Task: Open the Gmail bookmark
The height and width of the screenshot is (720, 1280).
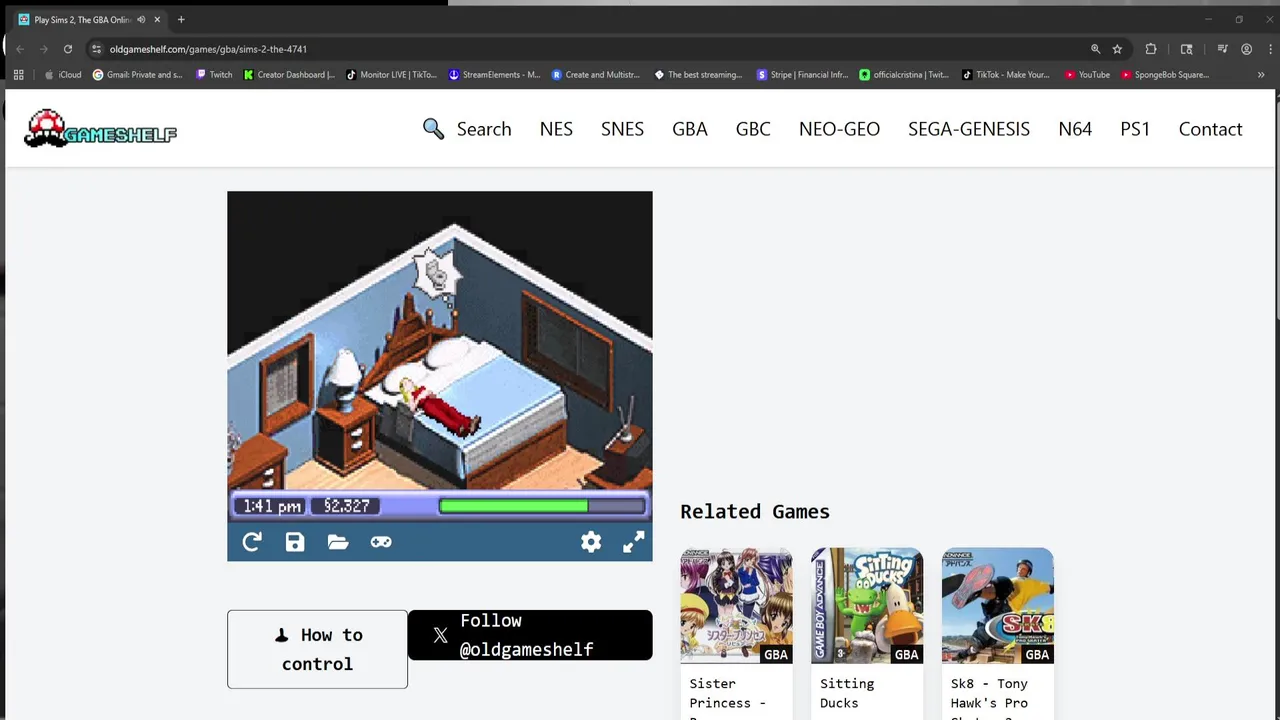Action: click(x=137, y=75)
